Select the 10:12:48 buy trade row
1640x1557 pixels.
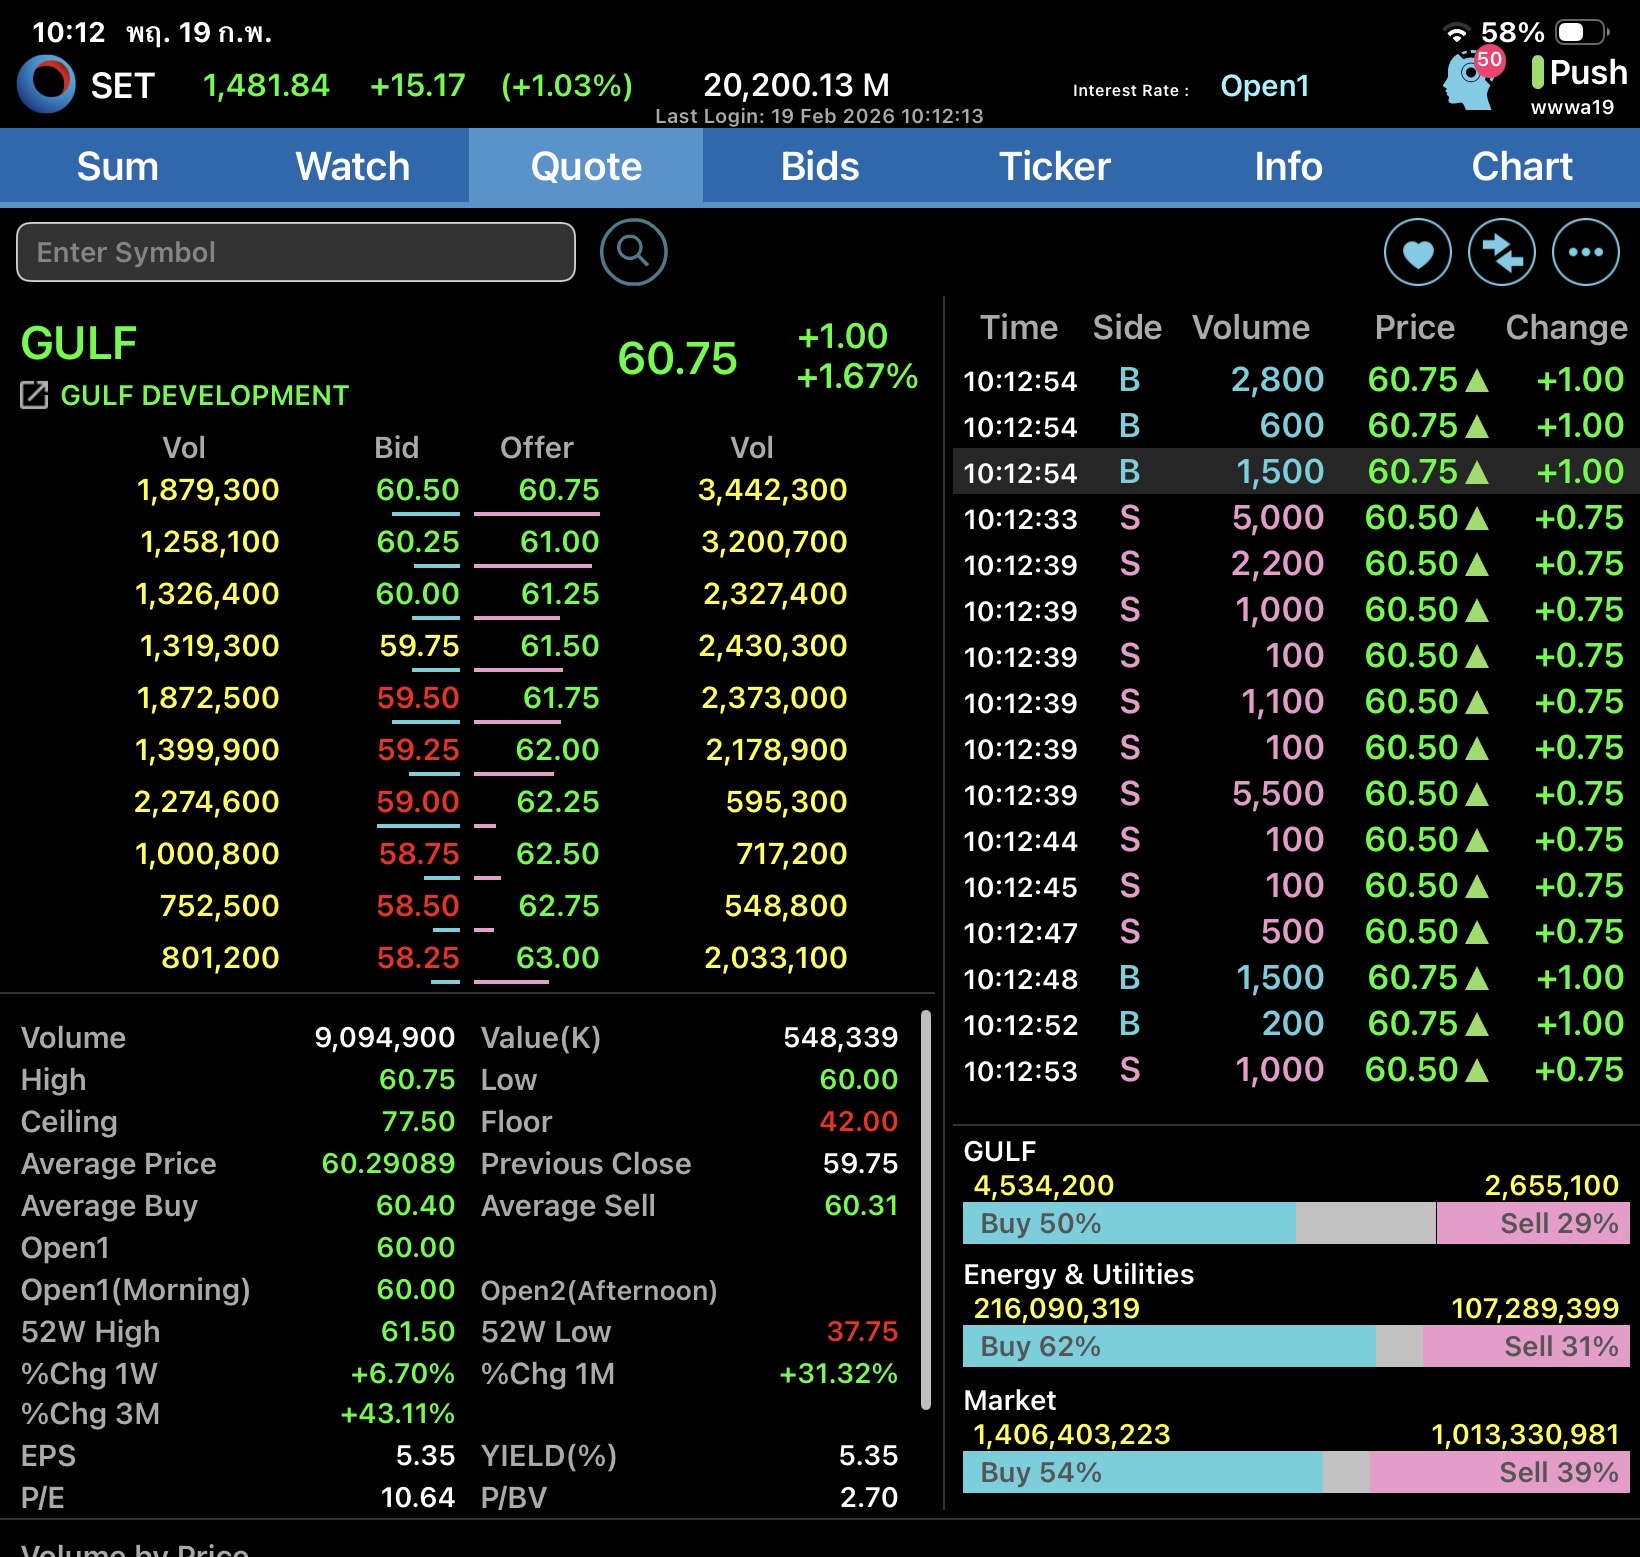pyautogui.click(x=1294, y=978)
